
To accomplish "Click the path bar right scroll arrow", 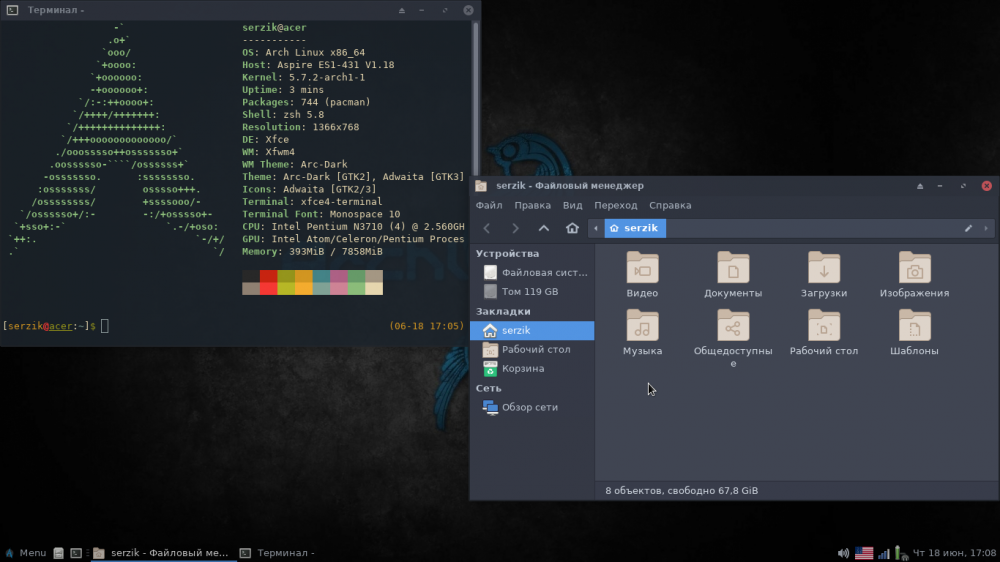I will 986,228.
